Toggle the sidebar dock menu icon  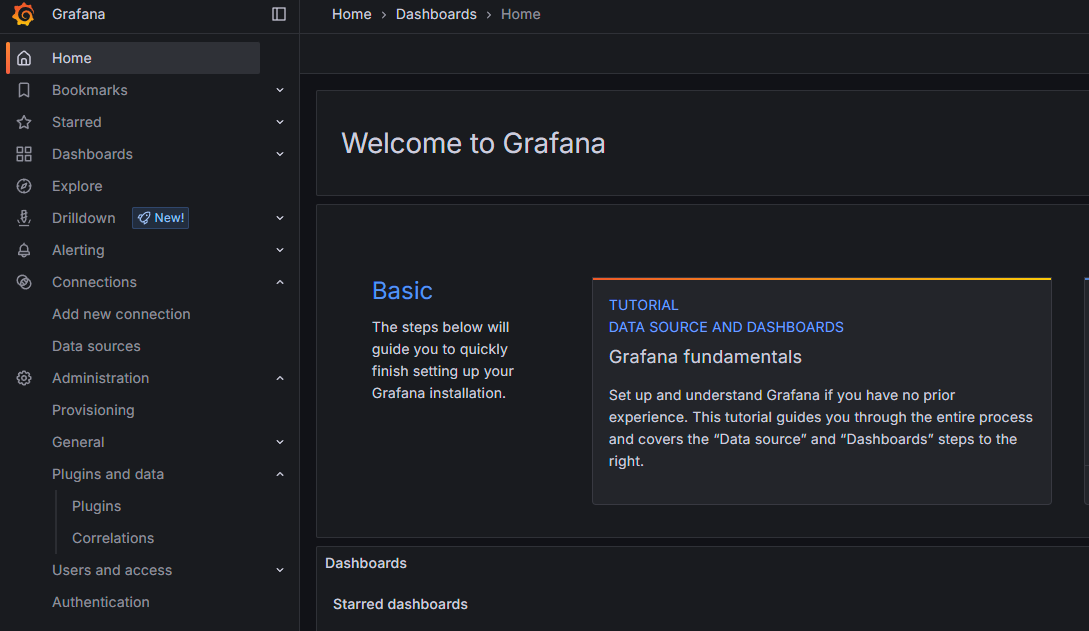pos(279,14)
